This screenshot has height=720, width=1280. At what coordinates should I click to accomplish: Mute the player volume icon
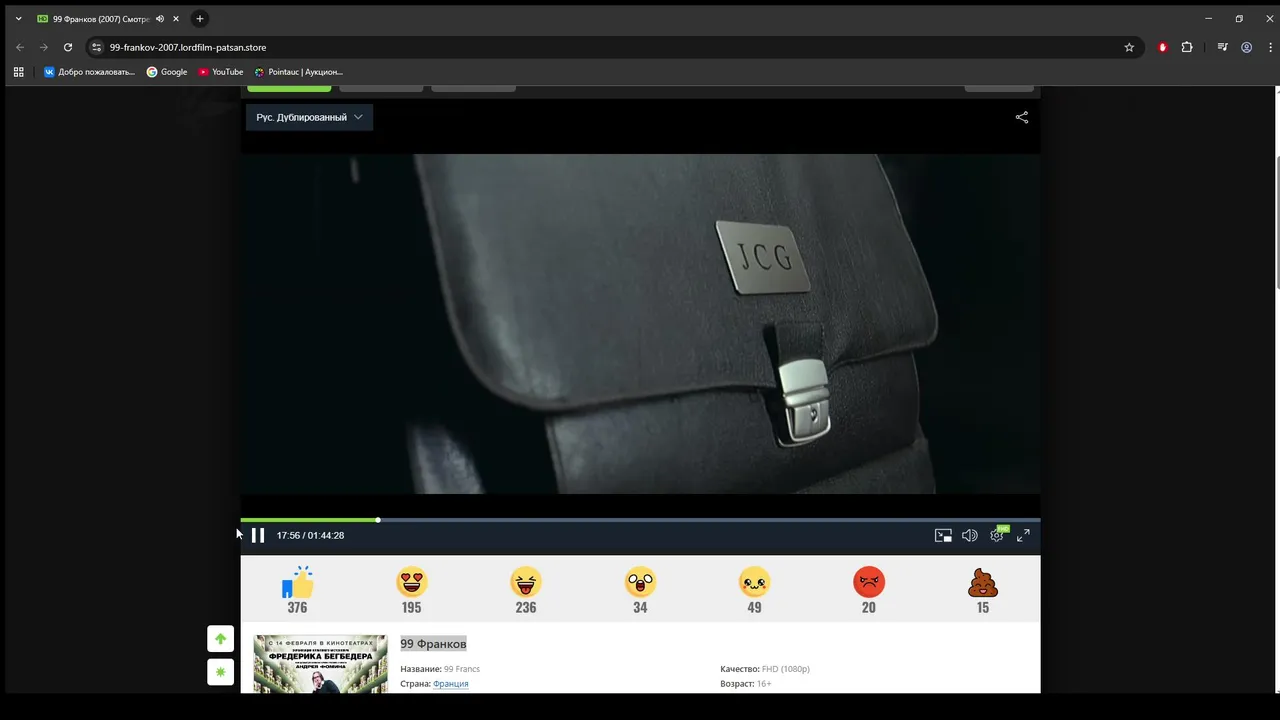coord(969,536)
